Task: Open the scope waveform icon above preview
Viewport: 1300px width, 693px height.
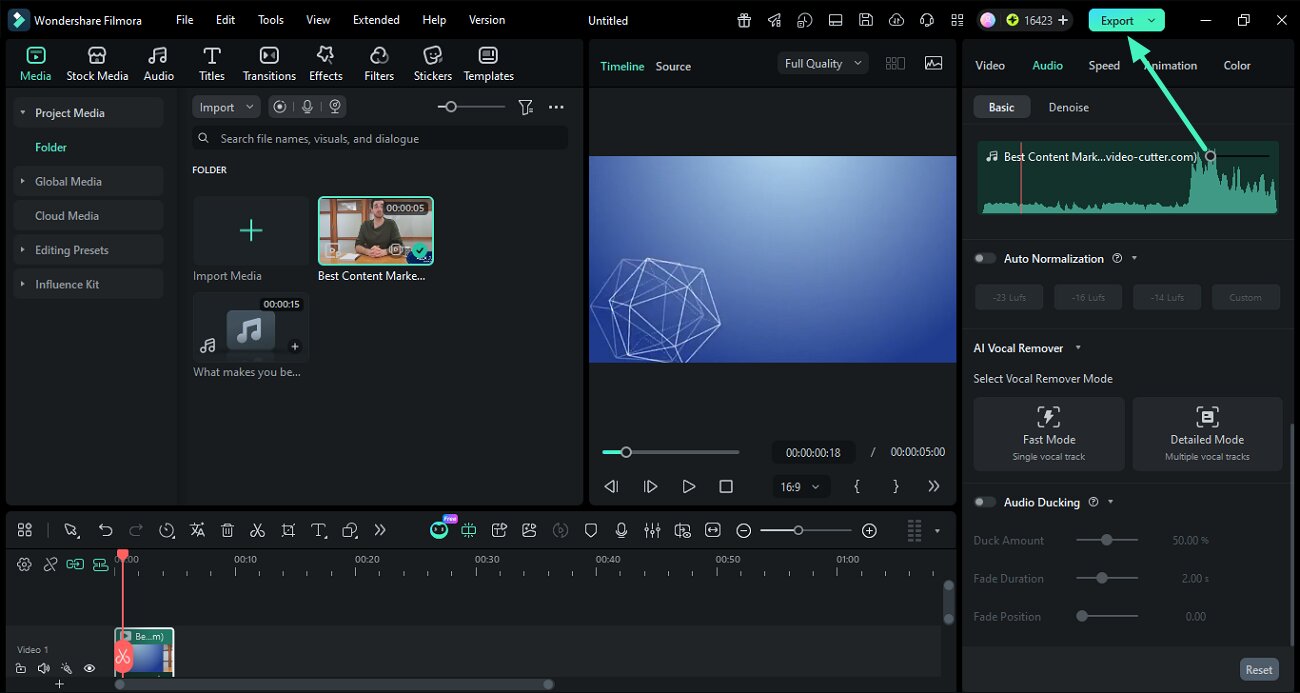Action: click(x=933, y=63)
